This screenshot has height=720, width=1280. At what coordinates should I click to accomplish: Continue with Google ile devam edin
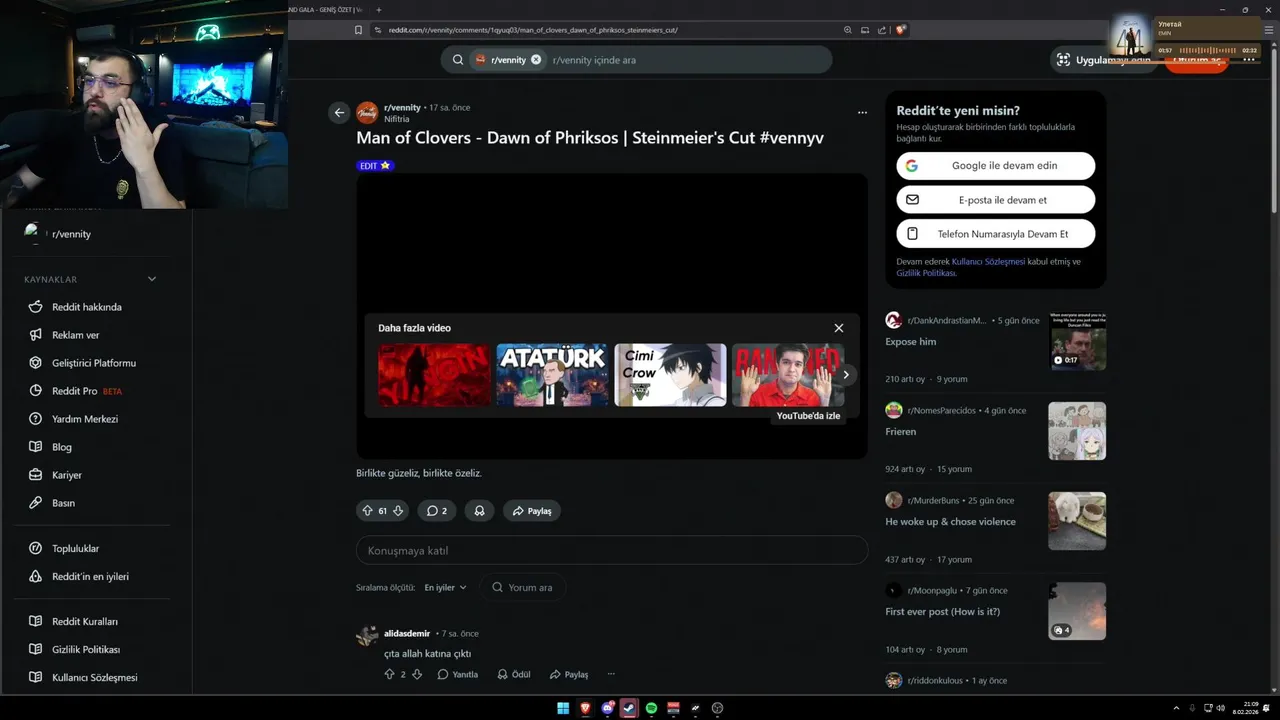996,166
